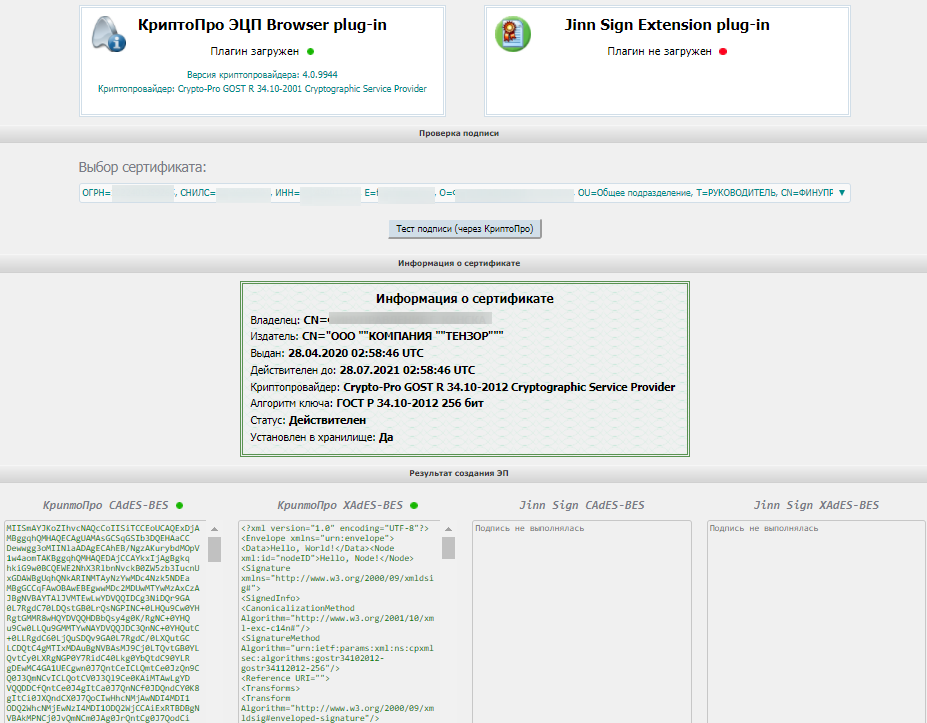Click the Выдан: 28.04.2020 02:58:46 UTC line
The width and height of the screenshot is (927, 723).
pyautogui.click(x=337, y=354)
